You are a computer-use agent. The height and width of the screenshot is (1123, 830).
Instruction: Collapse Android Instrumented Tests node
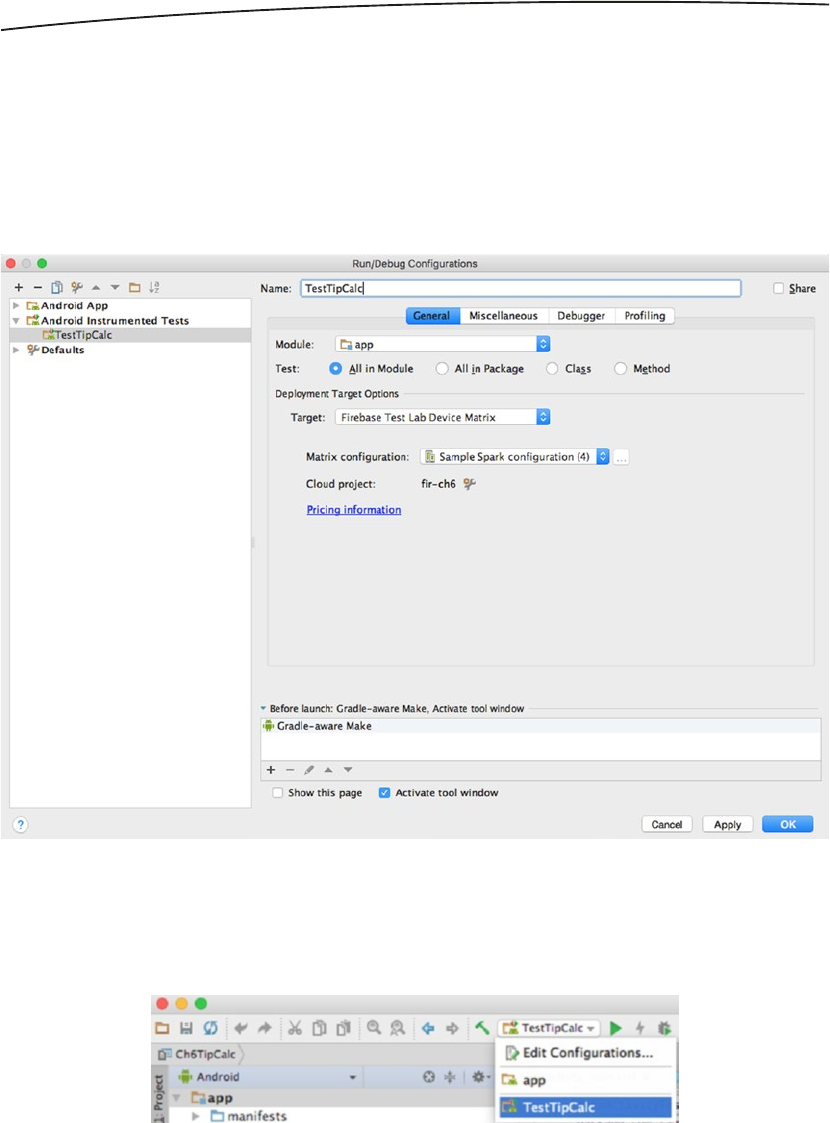click(x=16, y=321)
